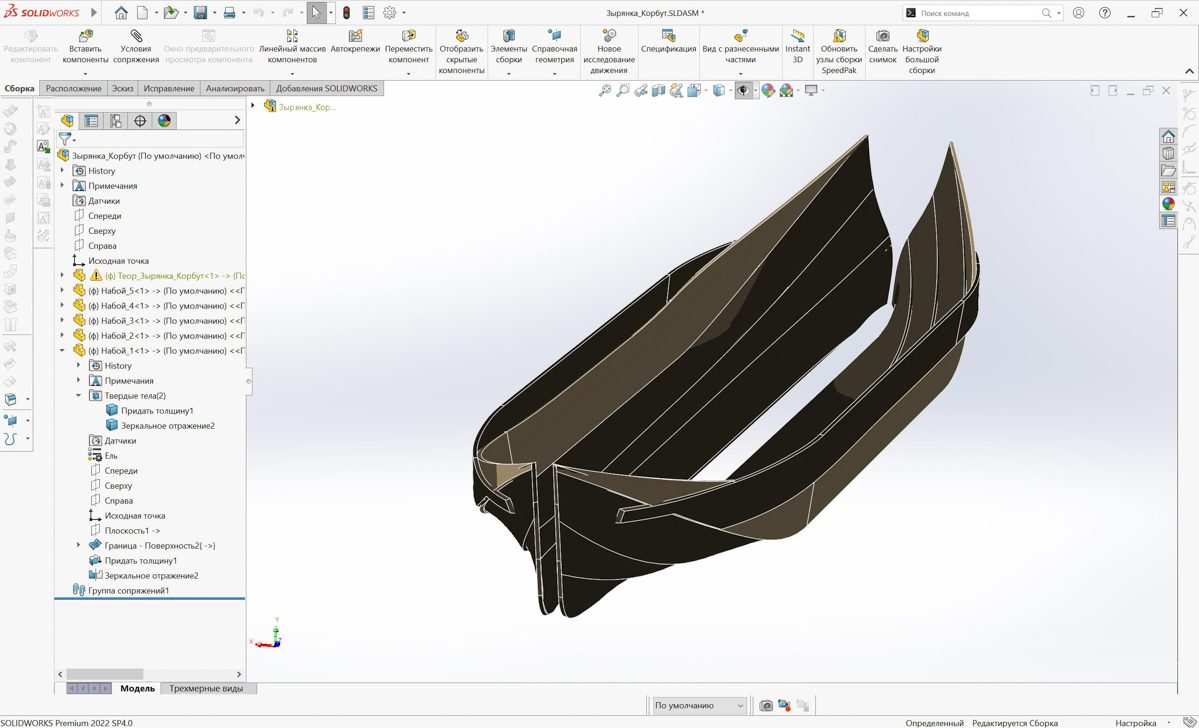Click the Трехмерные виды bottom tab
This screenshot has height=728, width=1199.
click(x=207, y=688)
